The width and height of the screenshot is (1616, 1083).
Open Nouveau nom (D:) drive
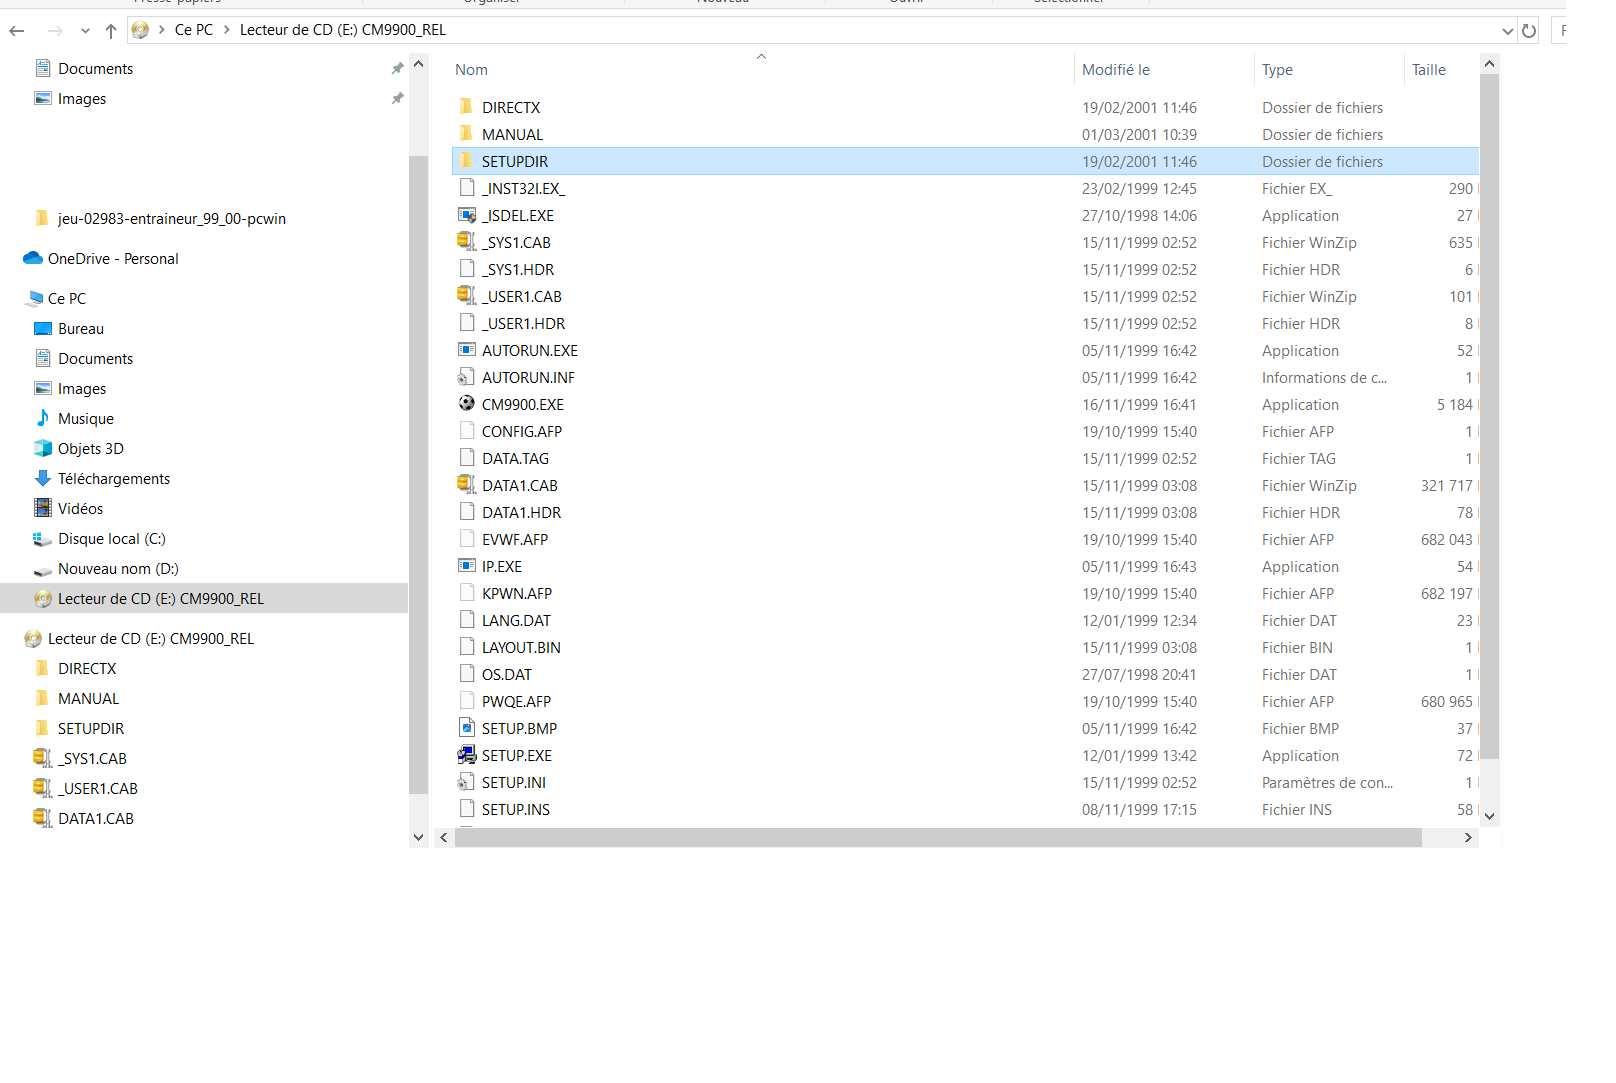[x=118, y=569]
